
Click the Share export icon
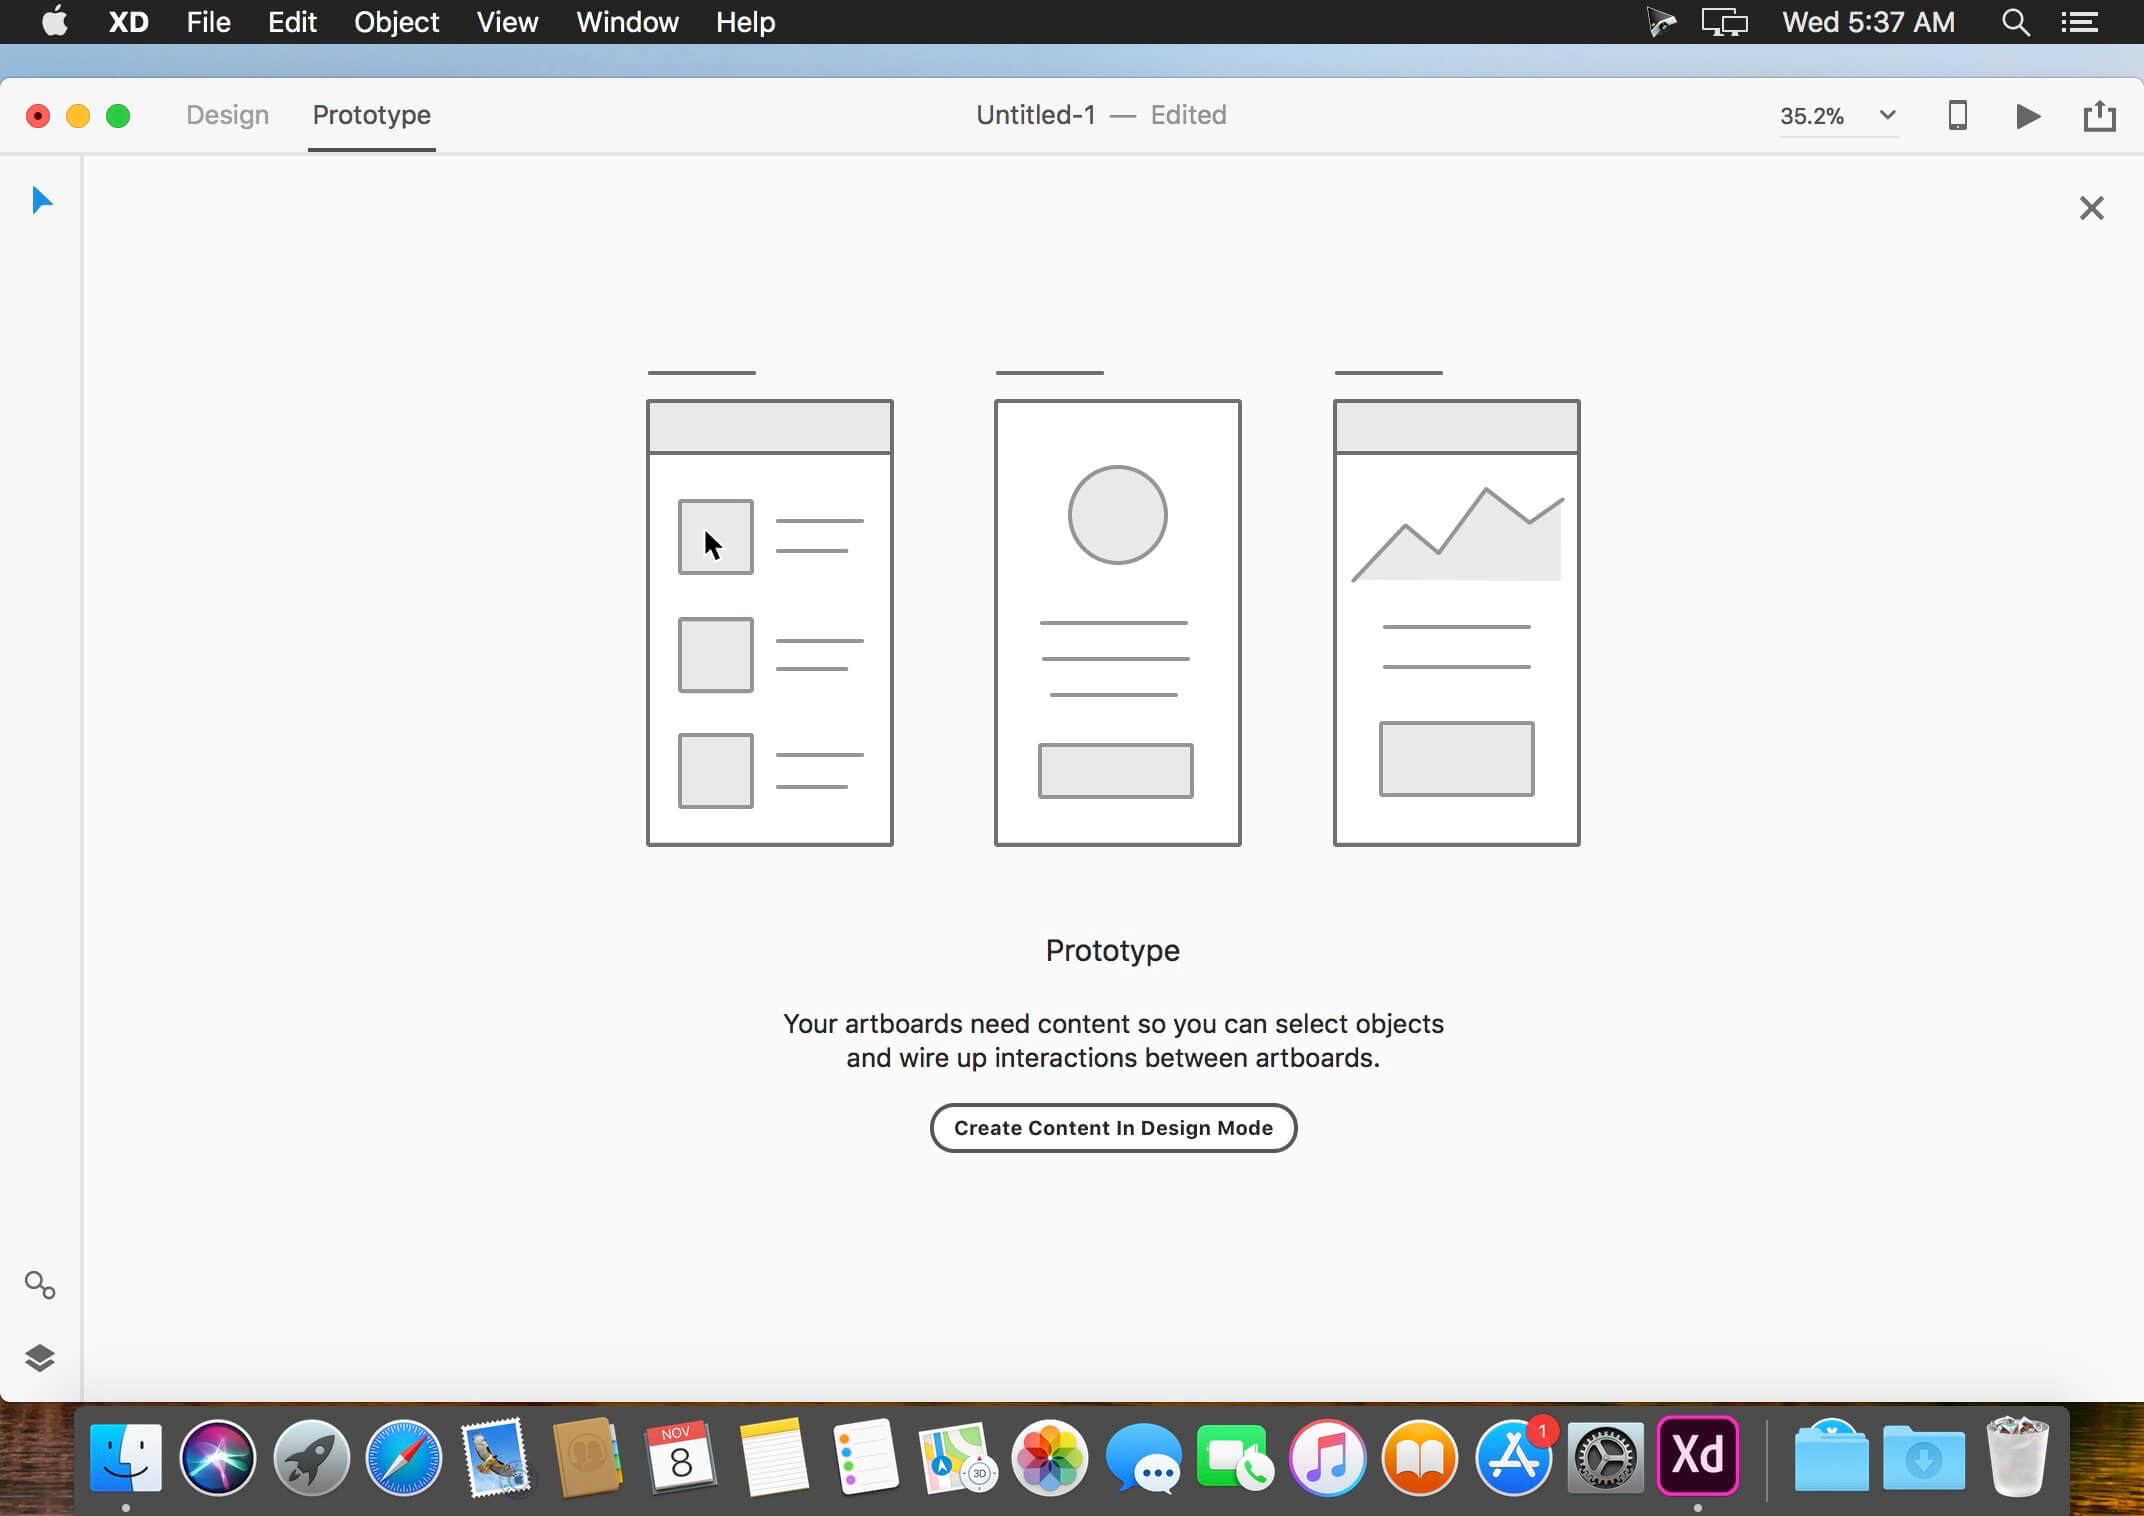point(2099,116)
